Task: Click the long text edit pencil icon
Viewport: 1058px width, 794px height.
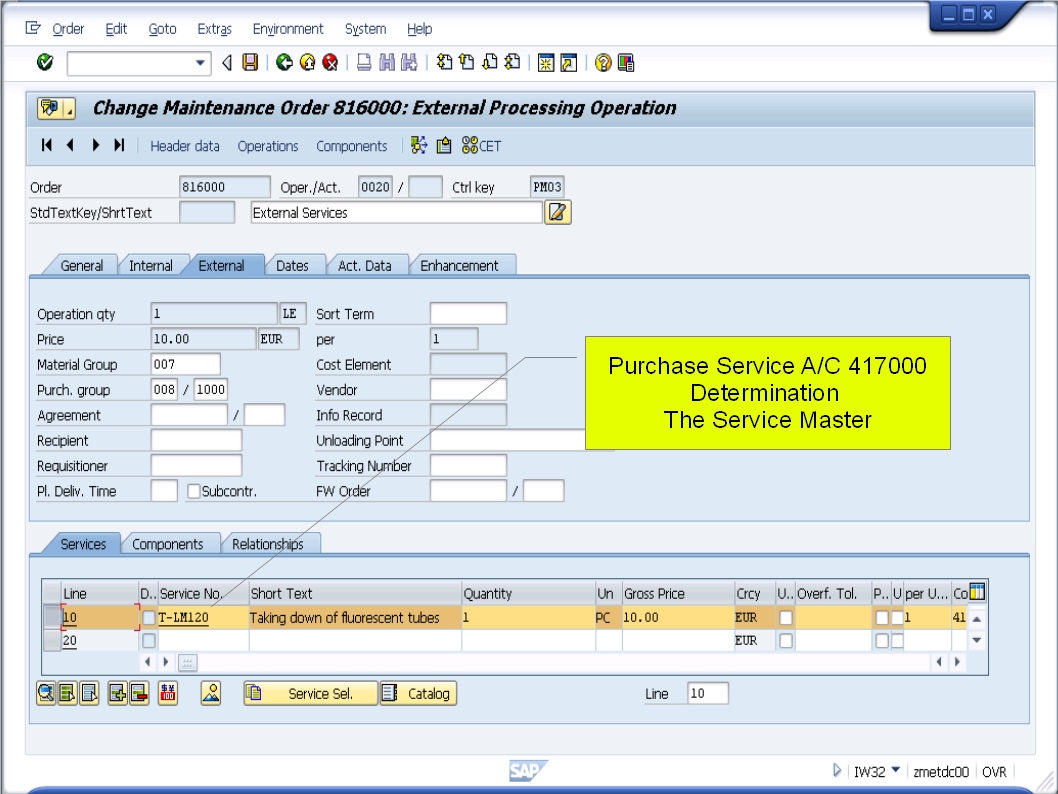Action: click(x=558, y=212)
